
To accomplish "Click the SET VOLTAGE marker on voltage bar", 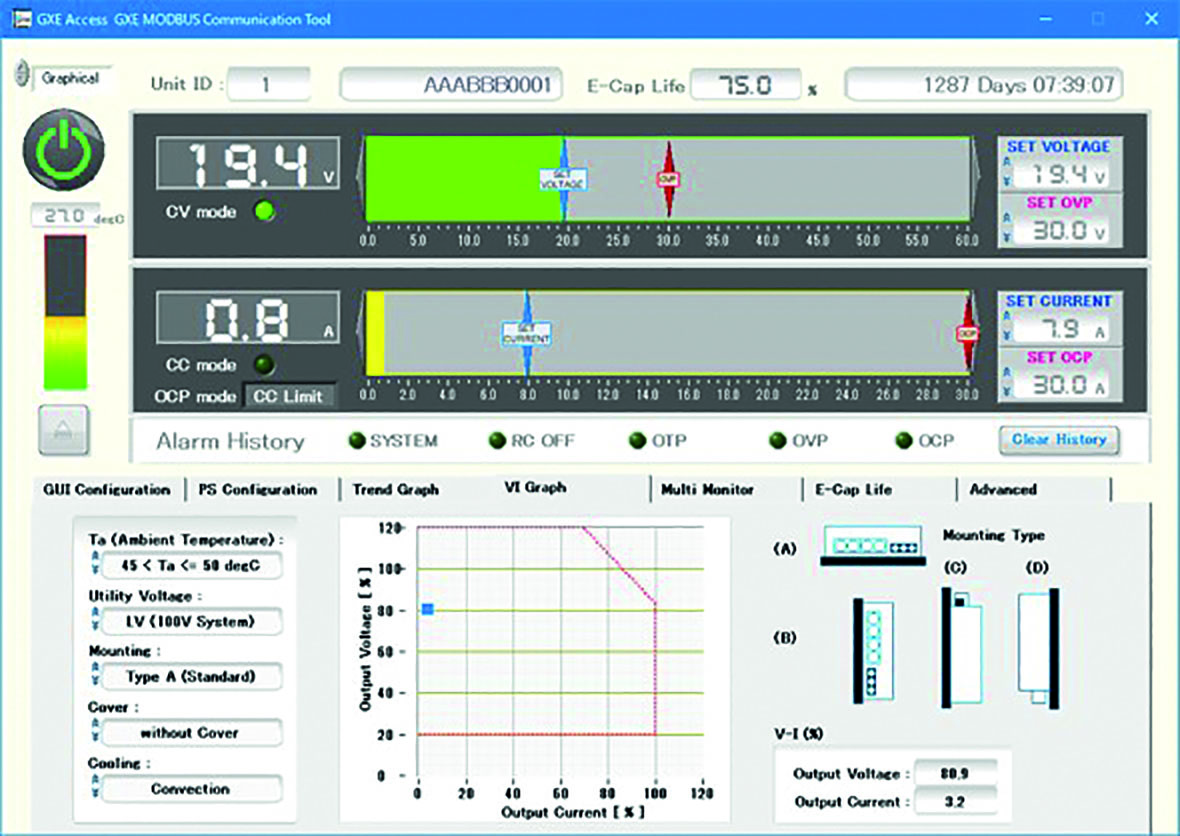I will [x=563, y=178].
